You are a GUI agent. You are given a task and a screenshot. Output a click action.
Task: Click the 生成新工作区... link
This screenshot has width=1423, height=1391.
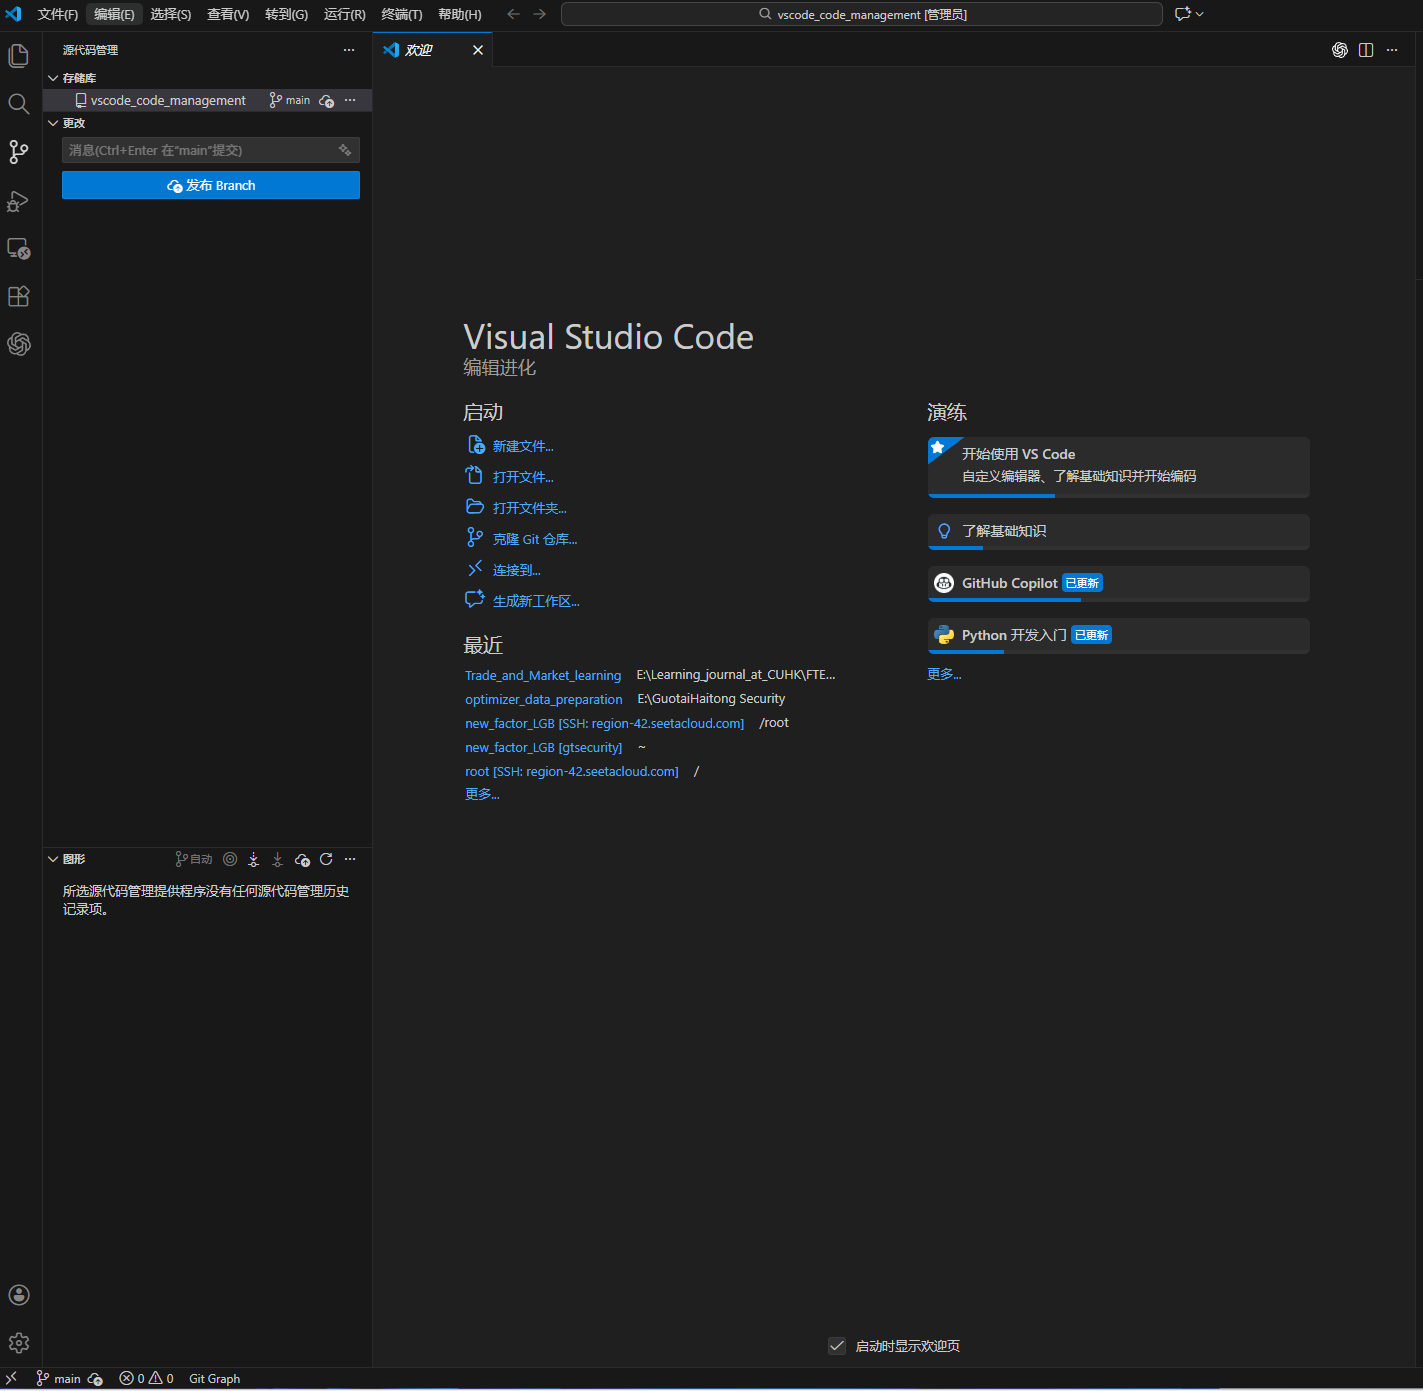click(x=536, y=601)
